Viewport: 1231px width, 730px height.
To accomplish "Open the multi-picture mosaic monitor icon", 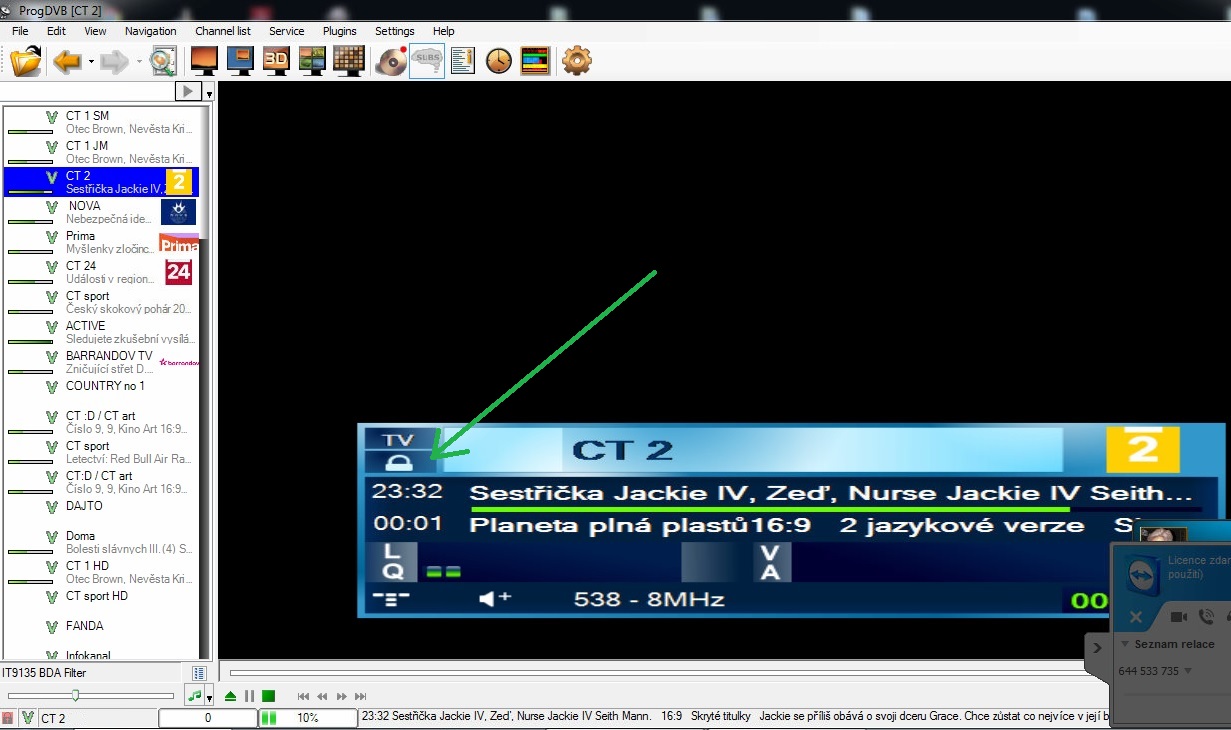I will [x=312, y=61].
